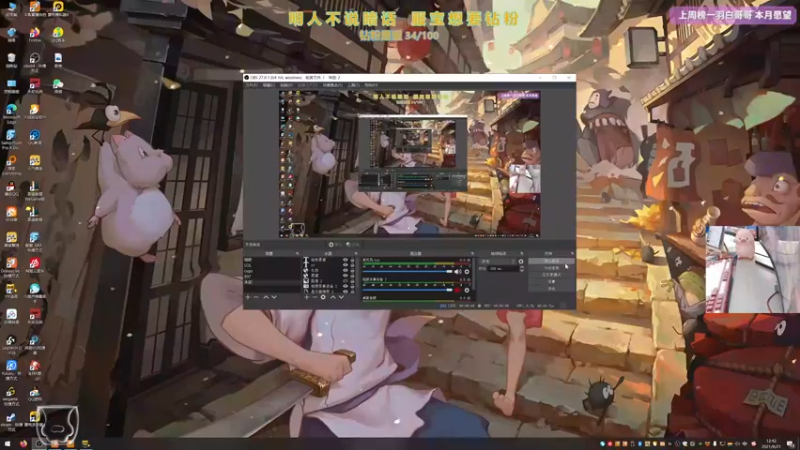The width and height of the screenshot is (800, 450).
Task: Open the Tools (工具) menu in OBS
Action: [353, 85]
